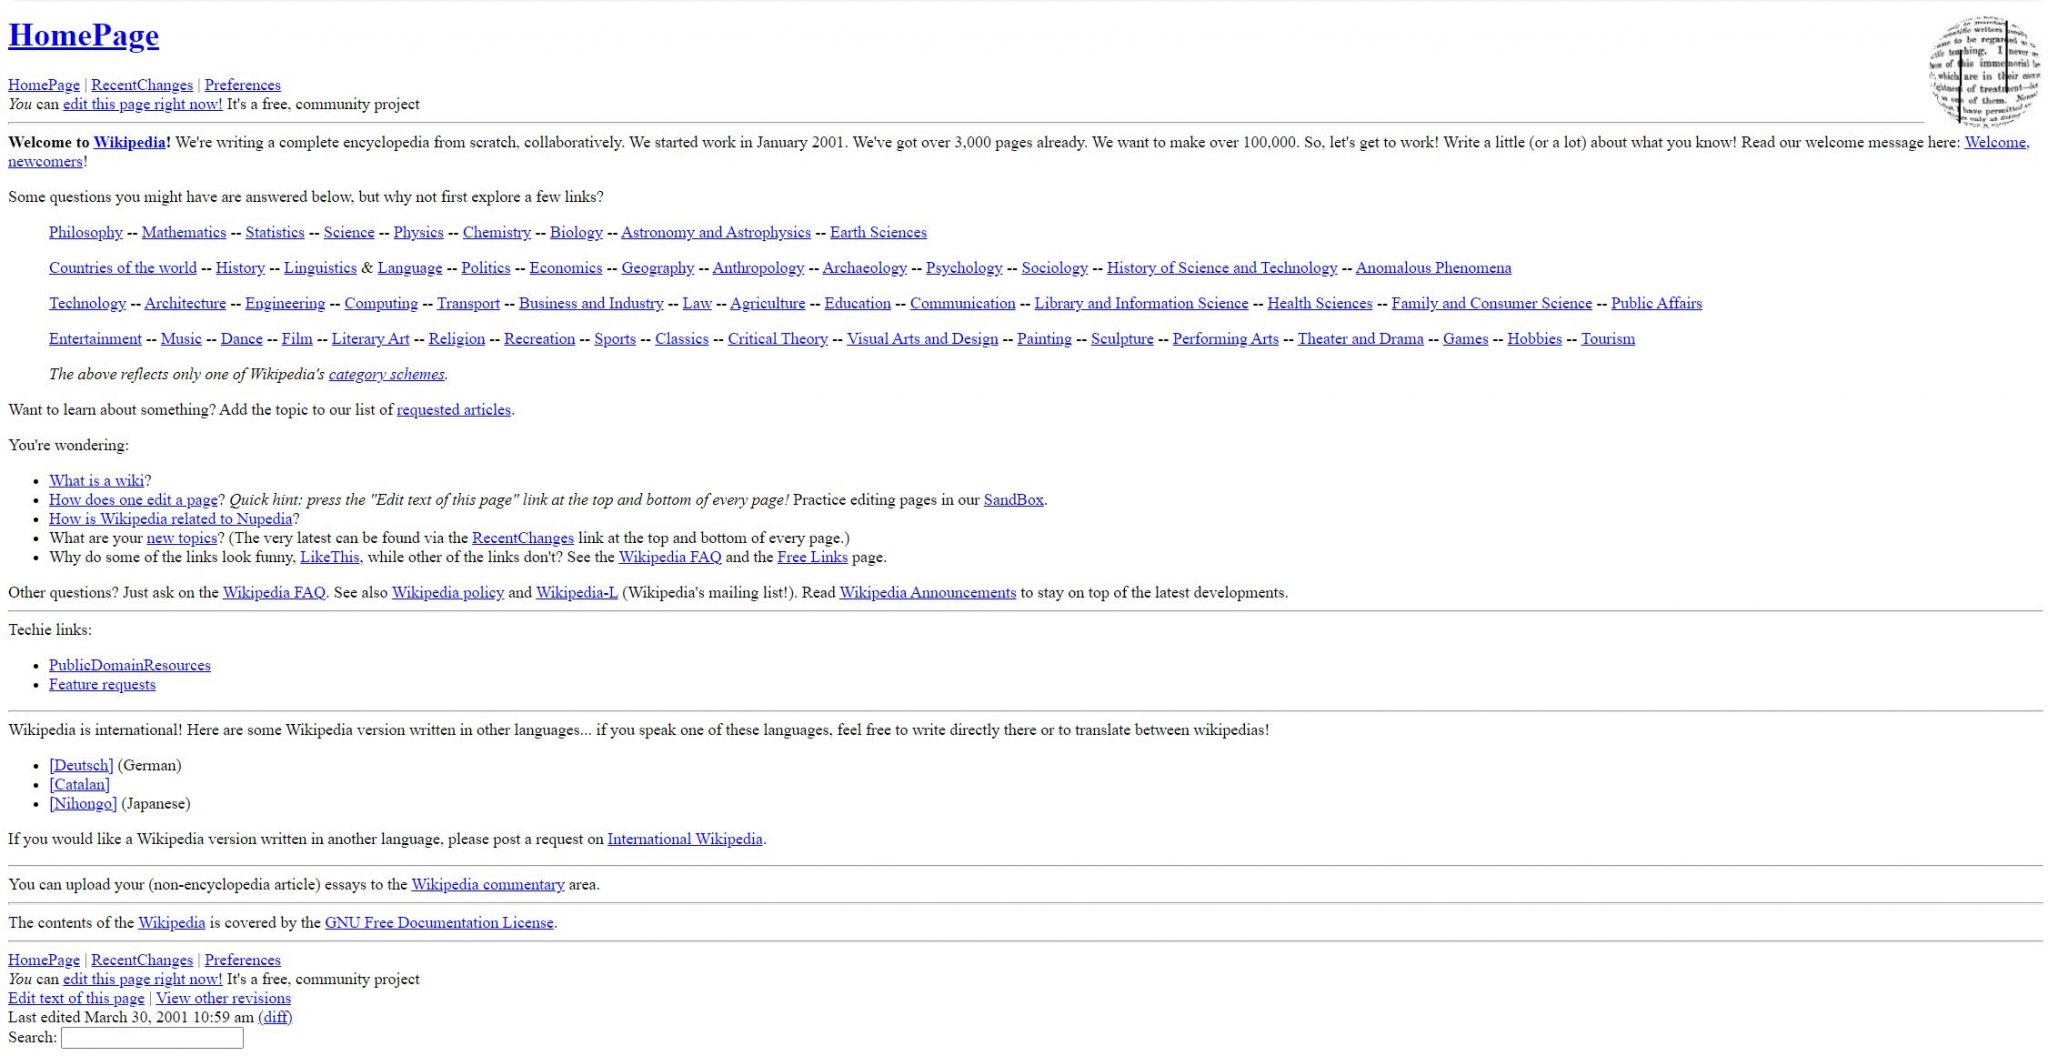
Task: Open the Chemistry link
Action: pos(497,232)
